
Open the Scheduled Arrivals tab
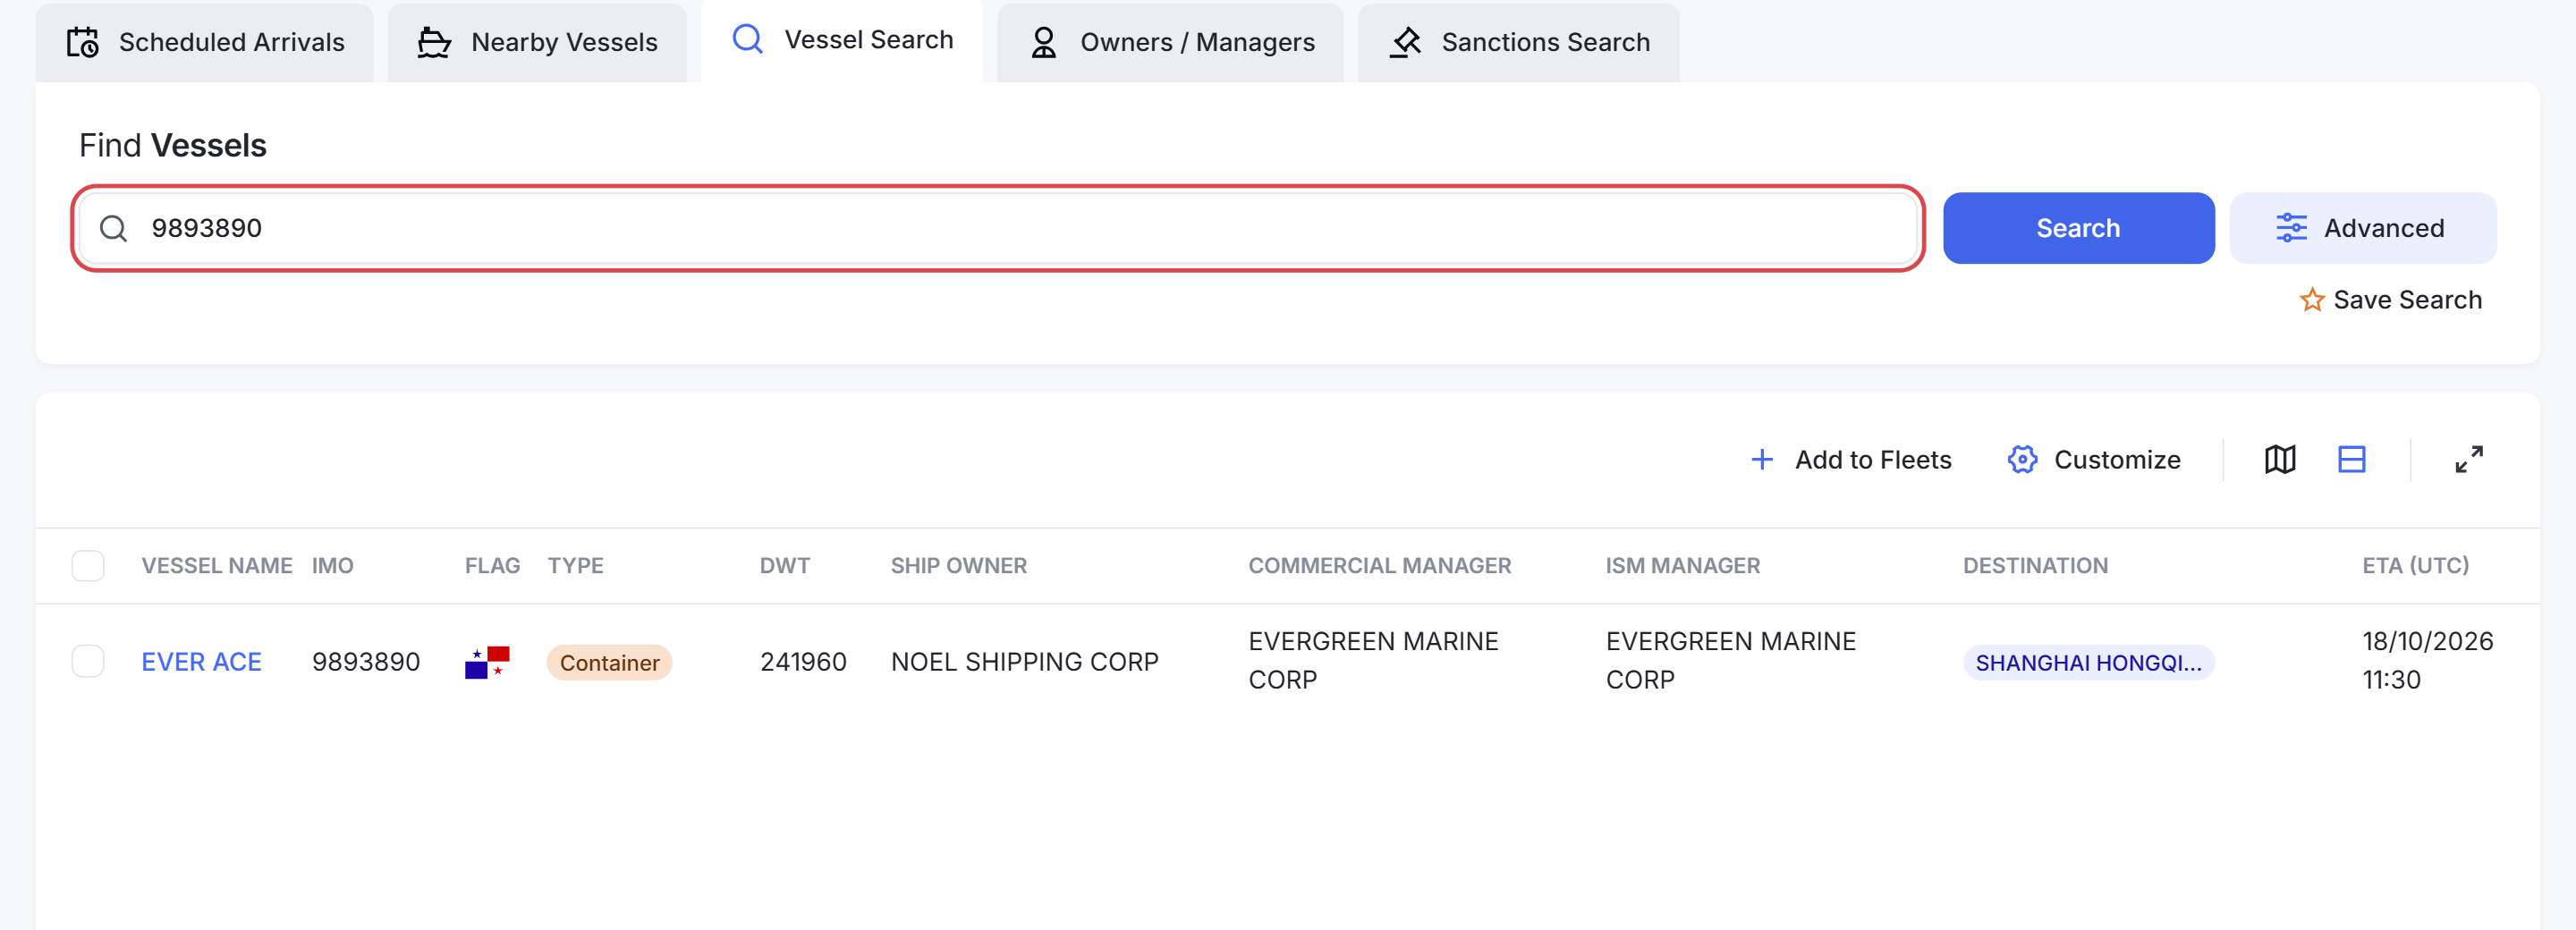tap(205, 42)
